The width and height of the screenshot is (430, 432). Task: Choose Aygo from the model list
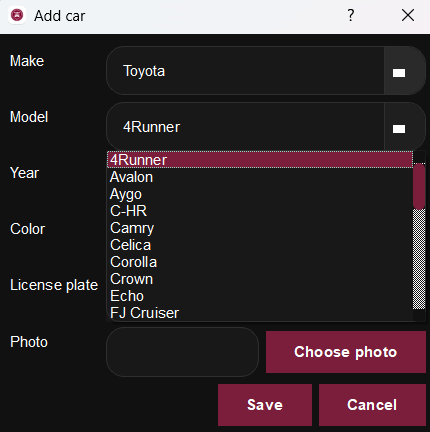point(260,194)
